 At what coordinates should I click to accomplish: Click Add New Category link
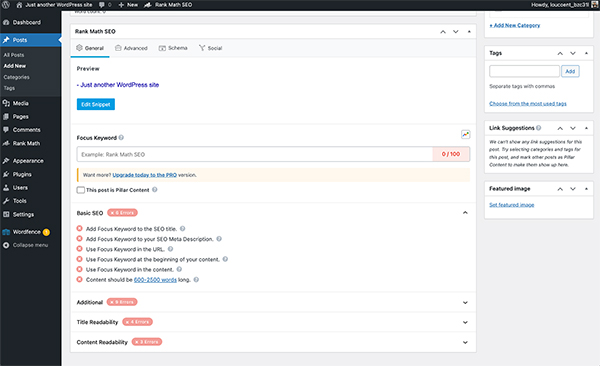[x=515, y=25]
